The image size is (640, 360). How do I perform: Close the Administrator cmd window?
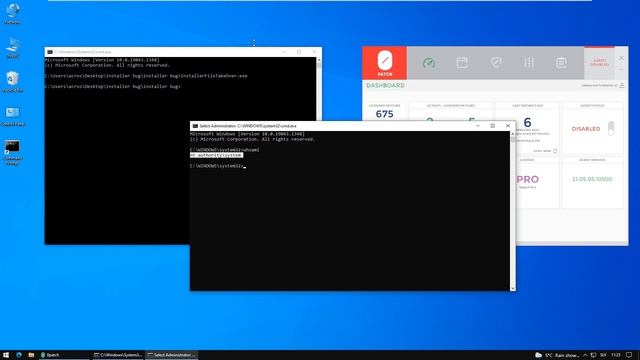tap(508, 126)
